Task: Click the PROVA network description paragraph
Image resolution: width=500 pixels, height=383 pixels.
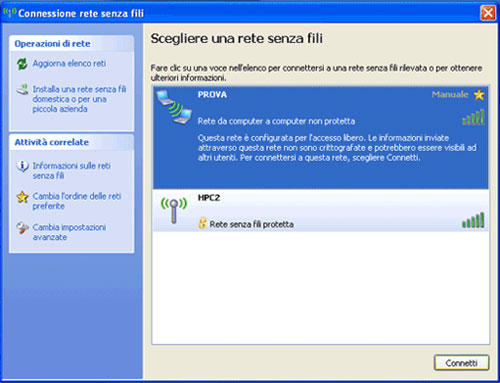Action: tap(337, 148)
